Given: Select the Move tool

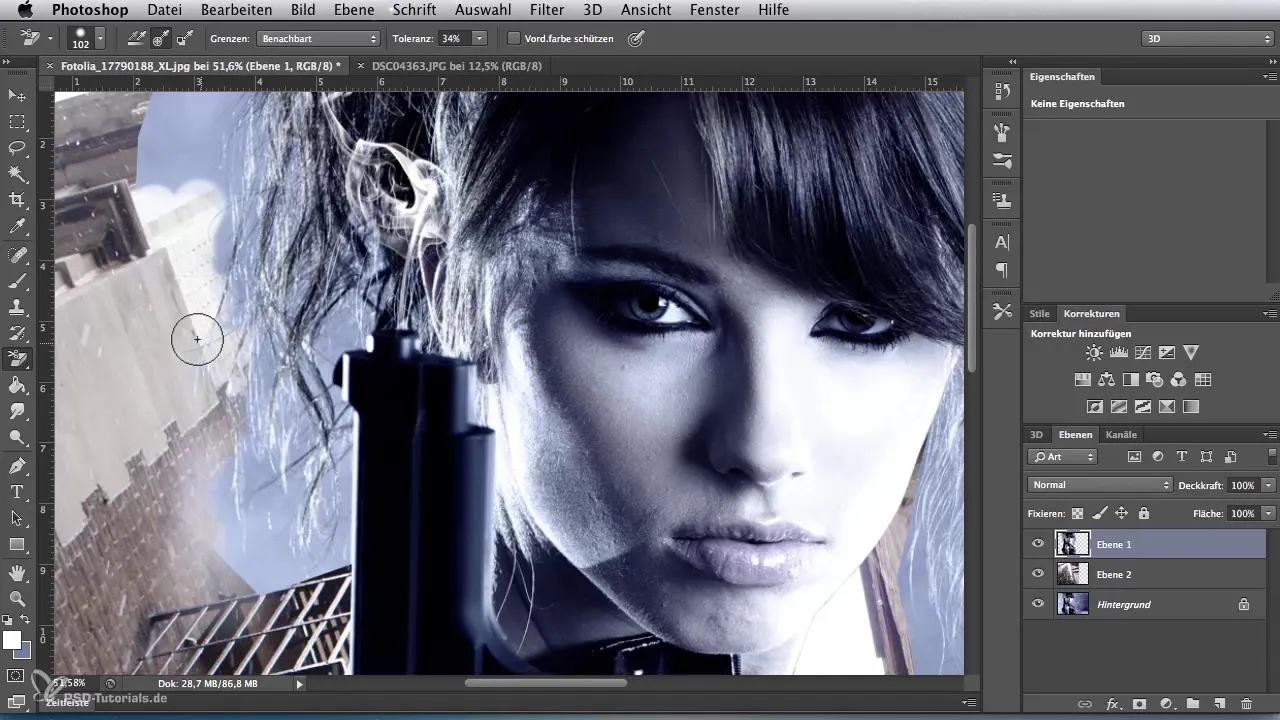Looking at the screenshot, I should click(x=17, y=95).
